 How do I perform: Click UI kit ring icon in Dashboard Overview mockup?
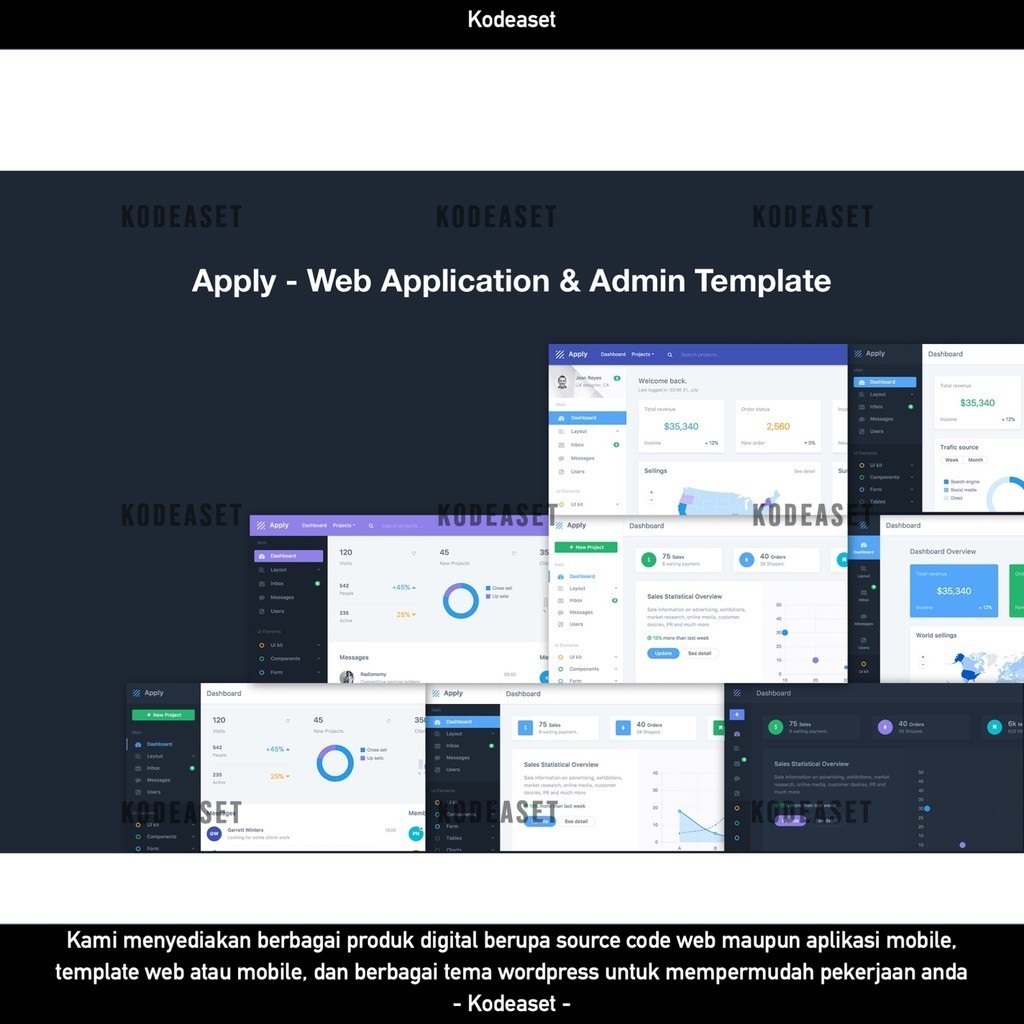863,664
